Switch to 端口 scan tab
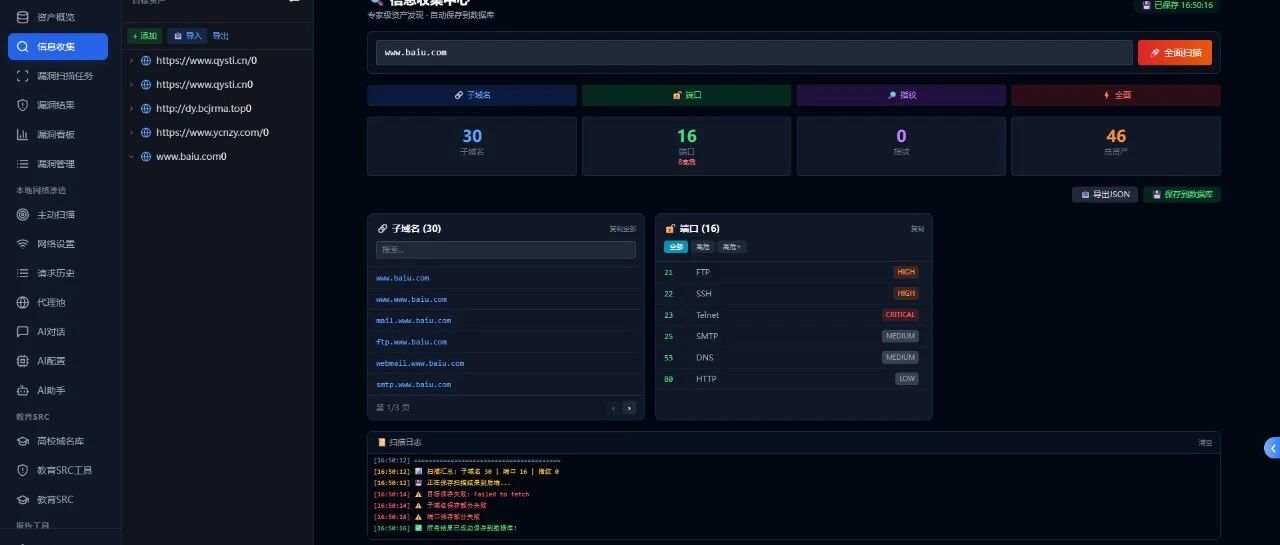Image resolution: width=1280 pixels, height=545 pixels. coord(686,95)
